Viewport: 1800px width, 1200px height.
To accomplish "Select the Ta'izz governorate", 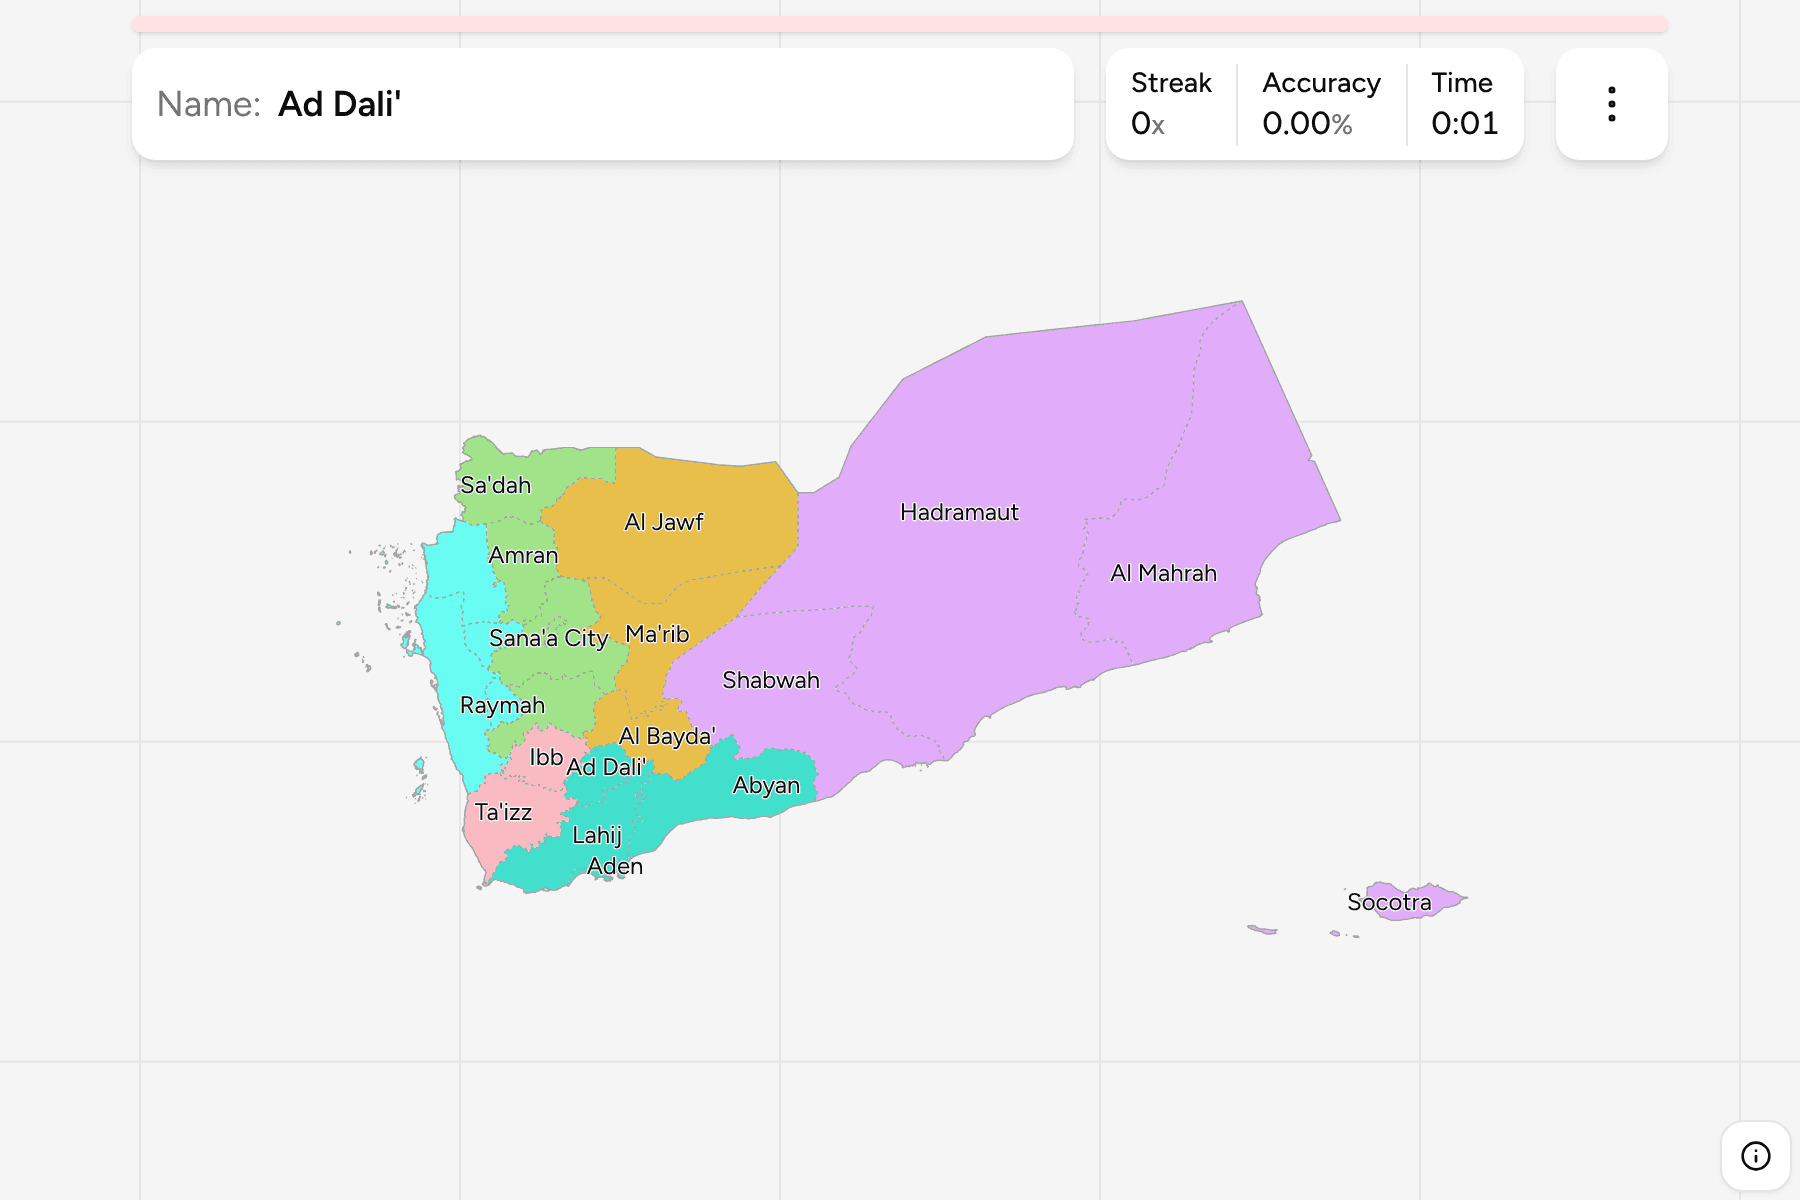I will point(503,812).
